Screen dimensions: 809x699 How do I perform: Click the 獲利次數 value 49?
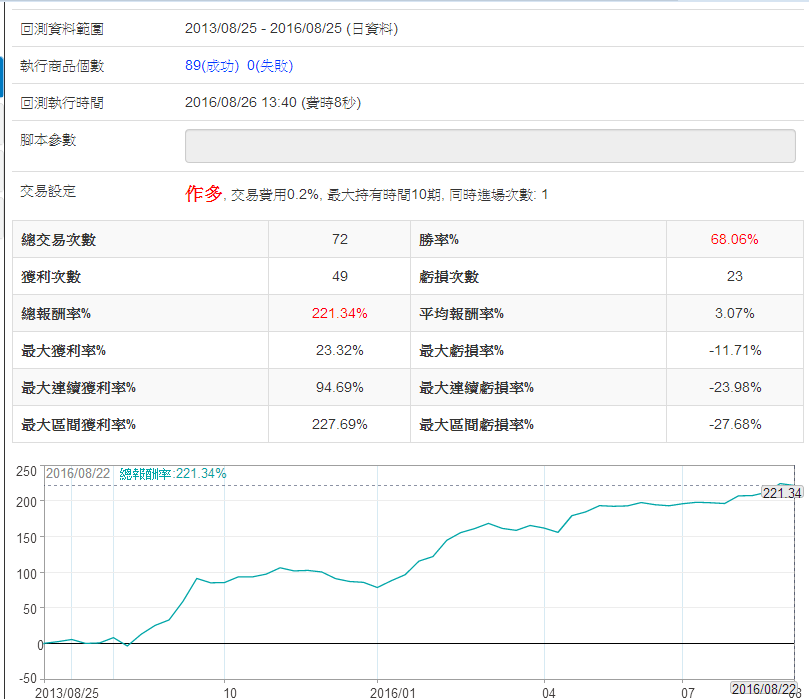pyautogui.click(x=339, y=277)
